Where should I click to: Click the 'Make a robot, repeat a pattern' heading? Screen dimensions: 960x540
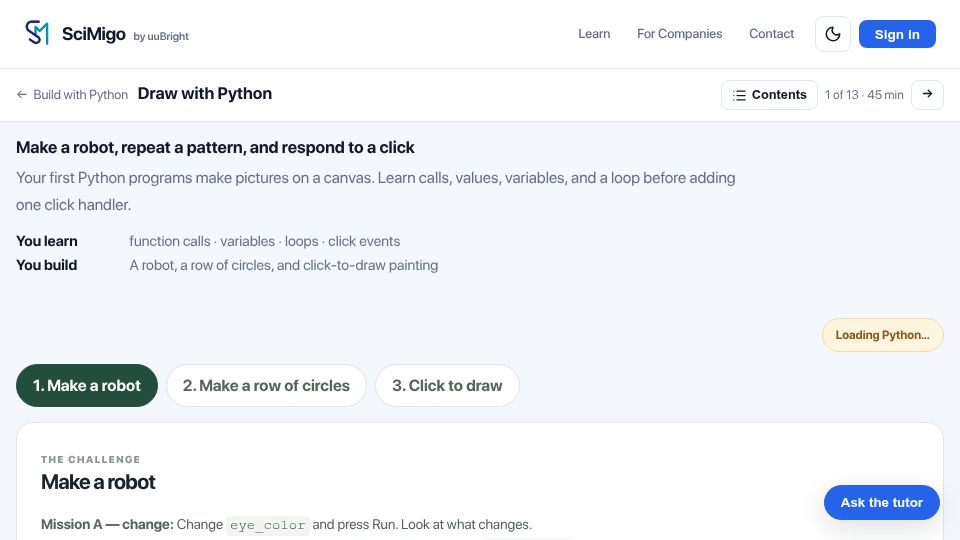tap(215, 148)
